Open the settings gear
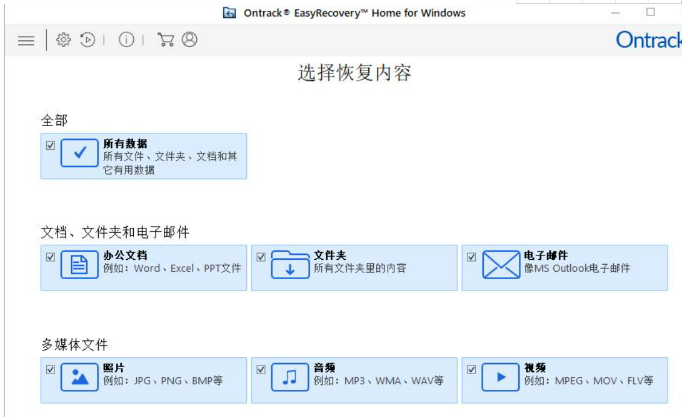The image size is (688, 420). point(63,40)
